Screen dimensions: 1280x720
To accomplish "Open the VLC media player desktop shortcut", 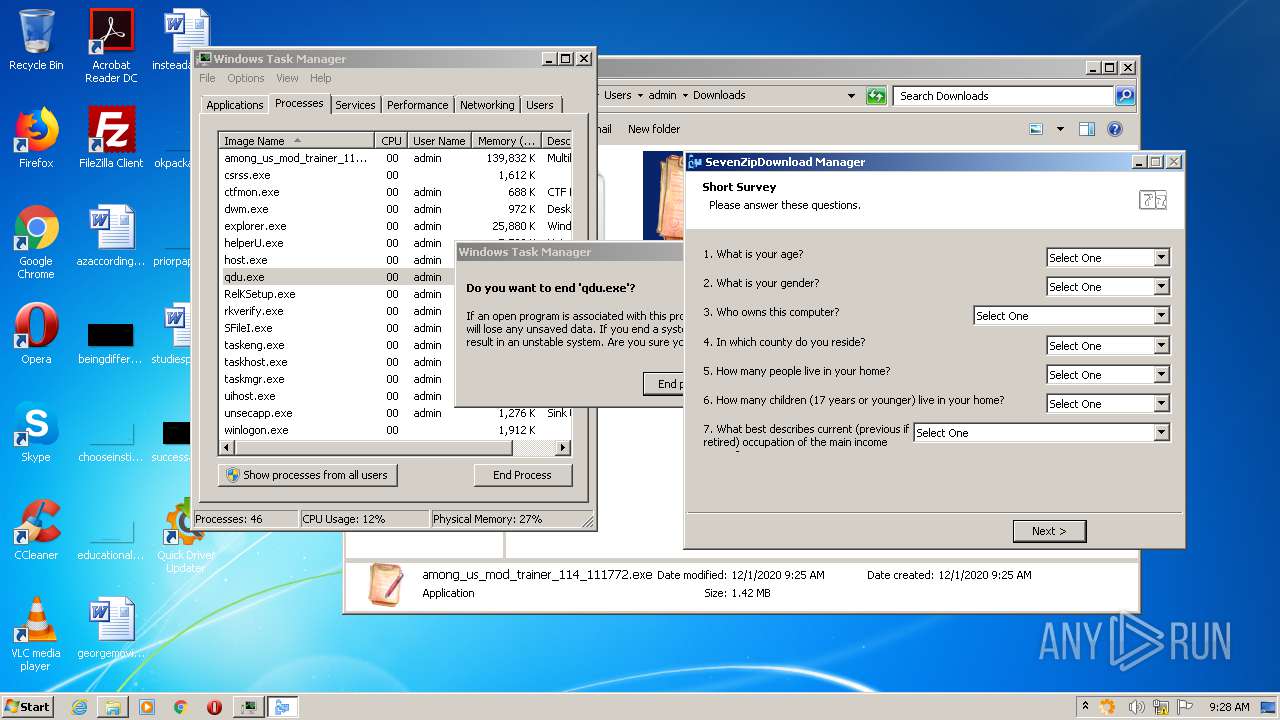I will pos(36,634).
